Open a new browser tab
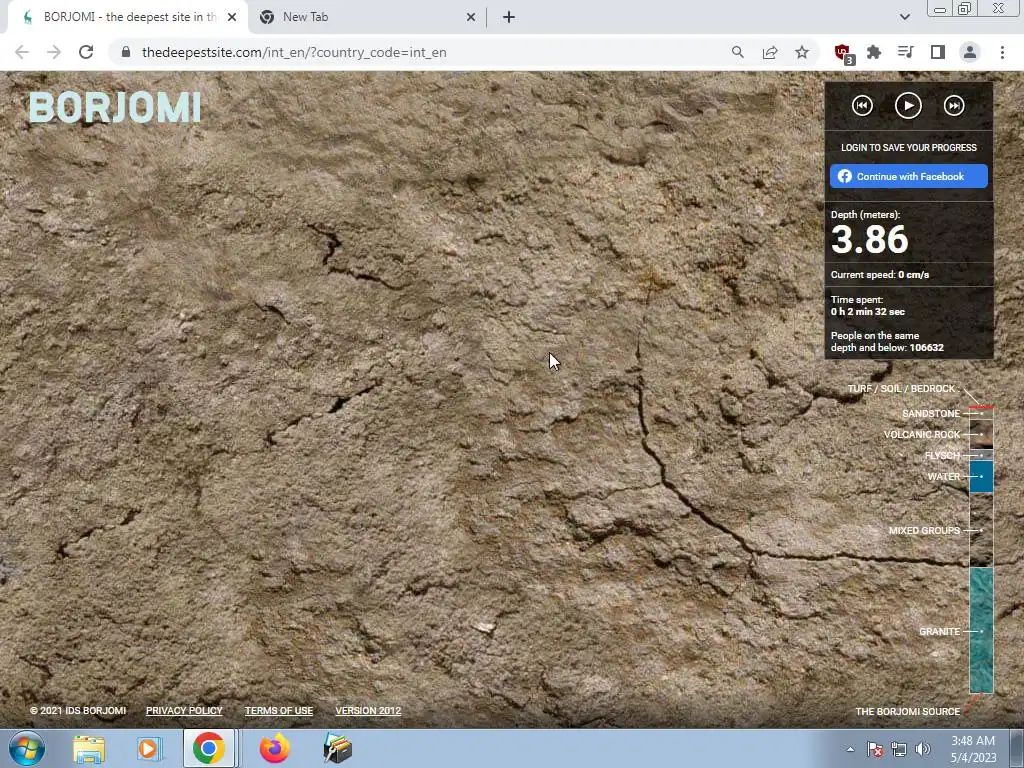The image size is (1024, 768). tap(509, 18)
